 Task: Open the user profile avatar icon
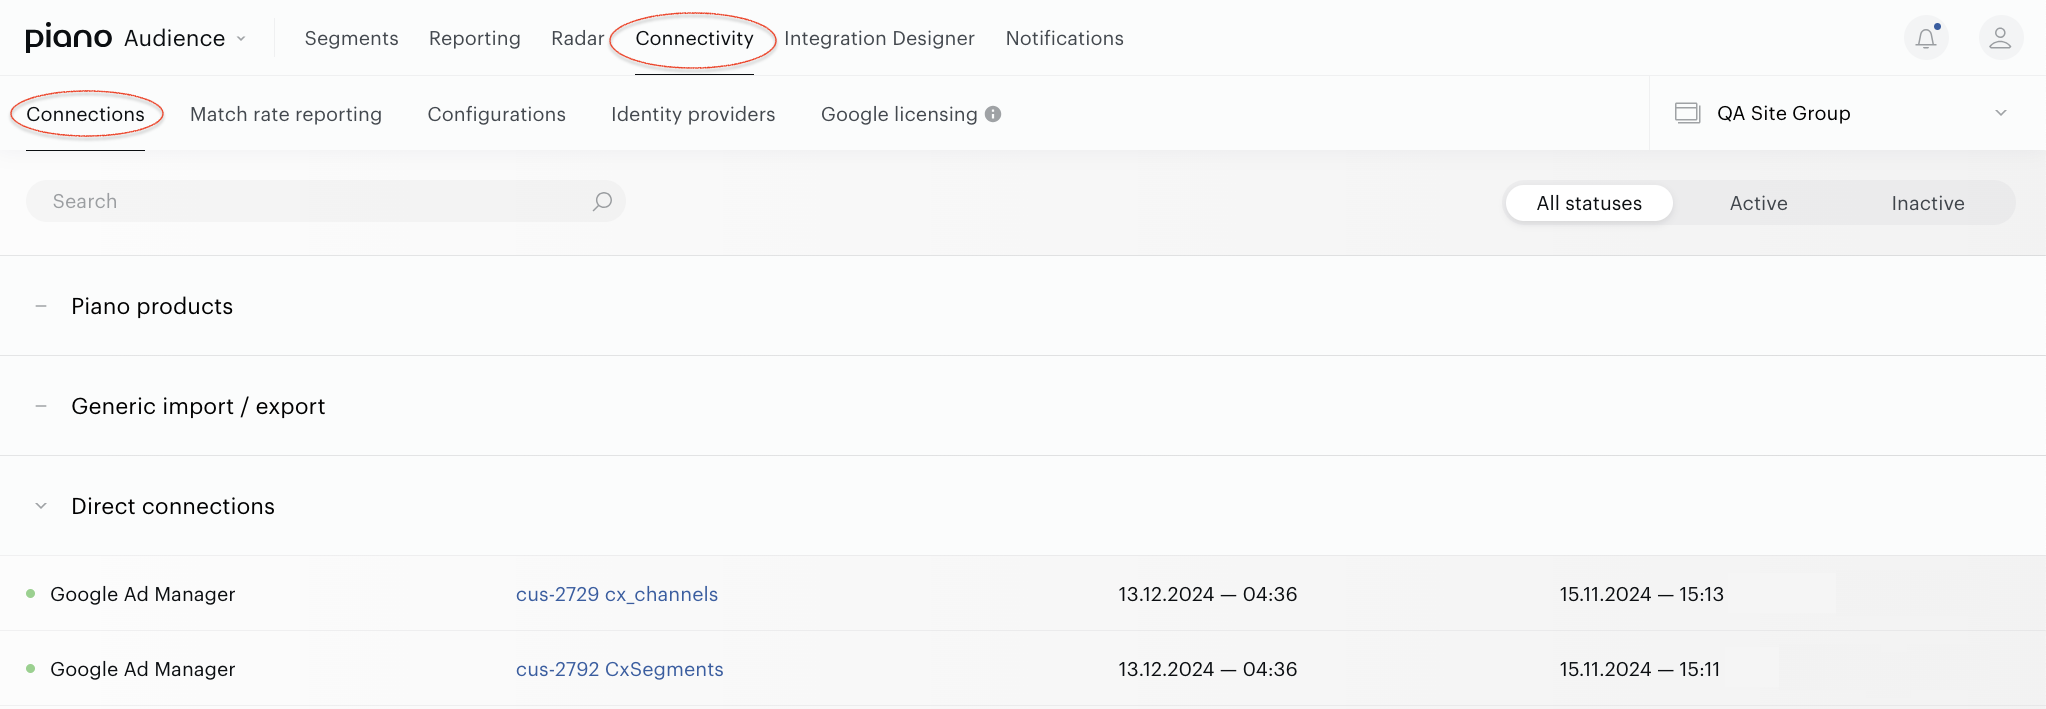[x=2000, y=38]
